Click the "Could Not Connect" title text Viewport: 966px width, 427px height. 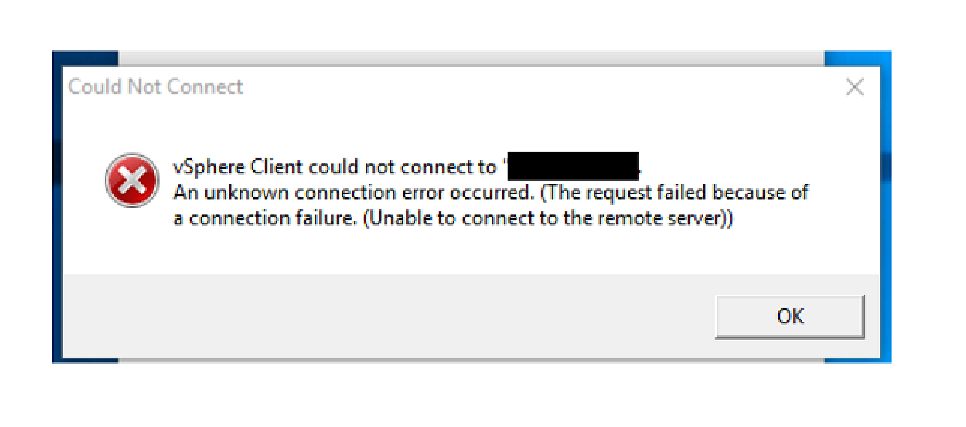click(x=155, y=87)
